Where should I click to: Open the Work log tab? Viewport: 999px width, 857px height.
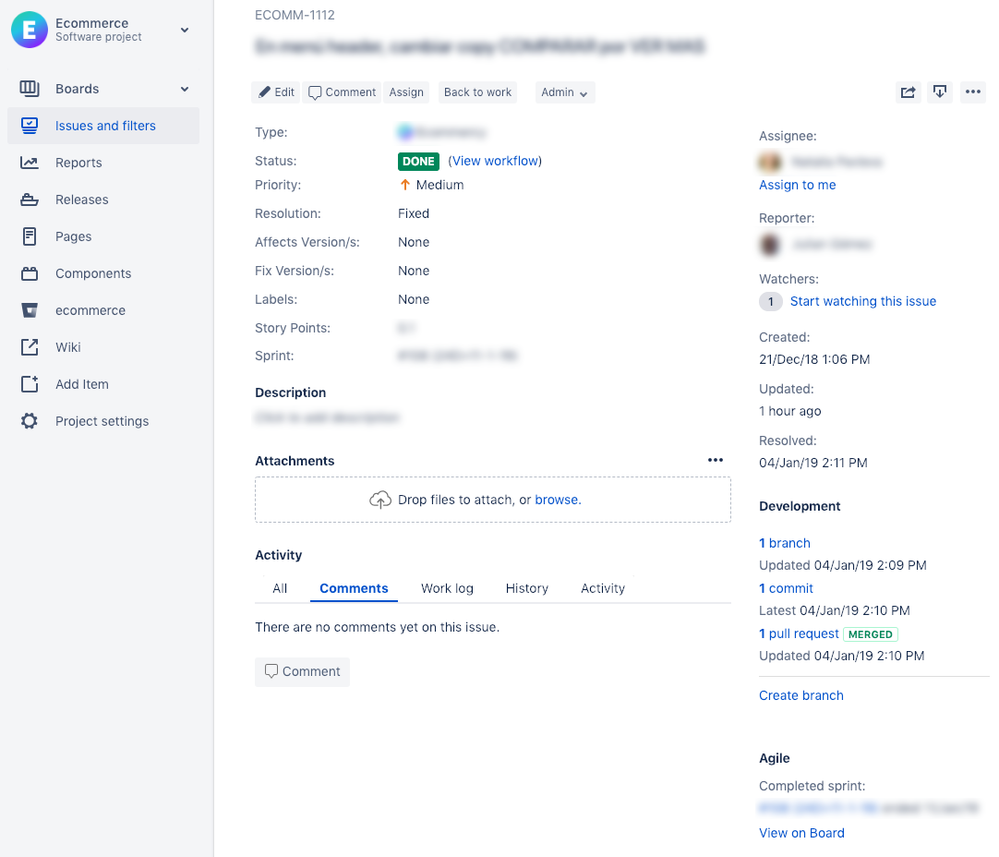[x=446, y=588]
